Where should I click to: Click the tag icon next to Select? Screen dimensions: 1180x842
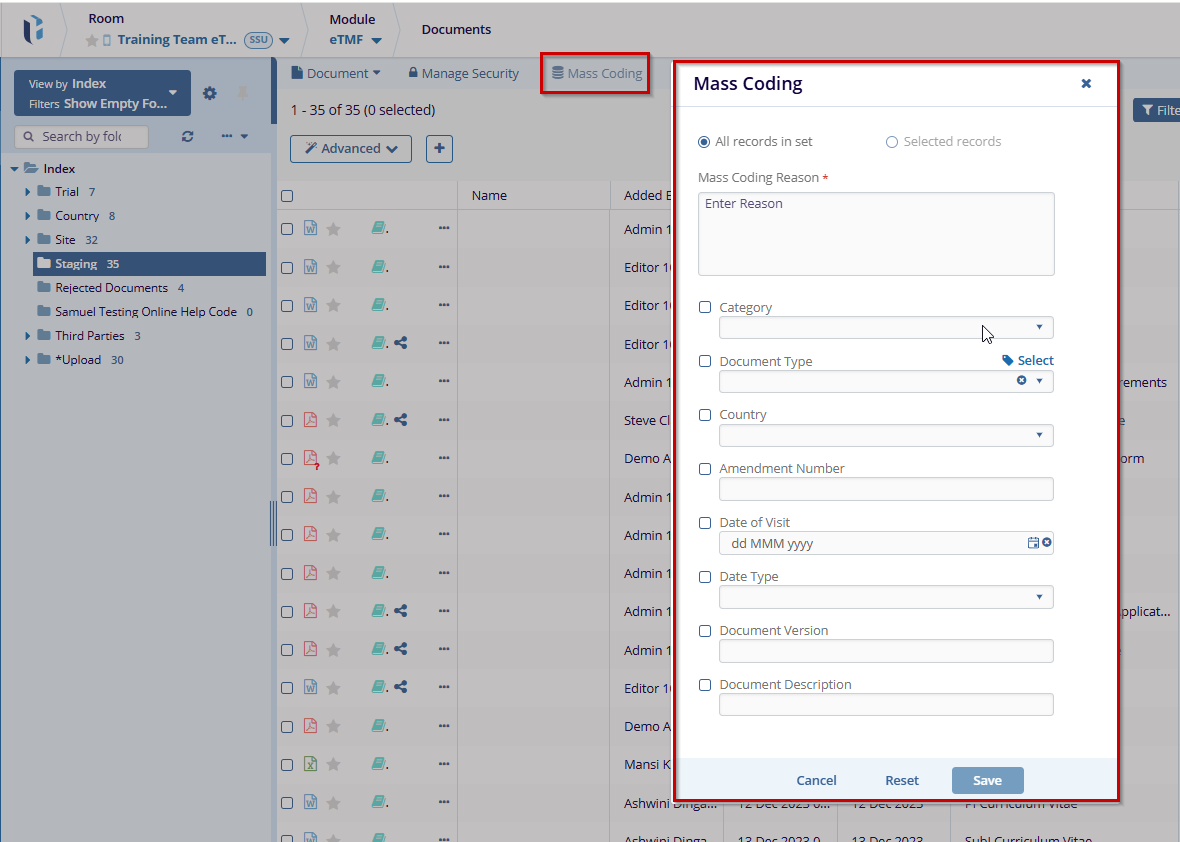pyautogui.click(x=1008, y=361)
